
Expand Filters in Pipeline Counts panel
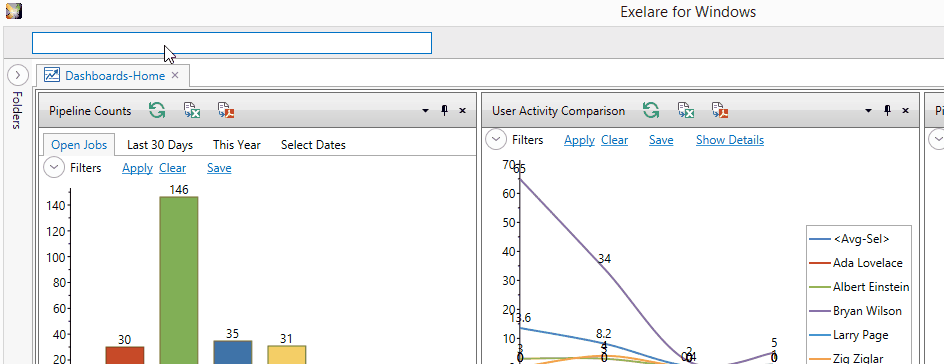[x=54, y=168]
